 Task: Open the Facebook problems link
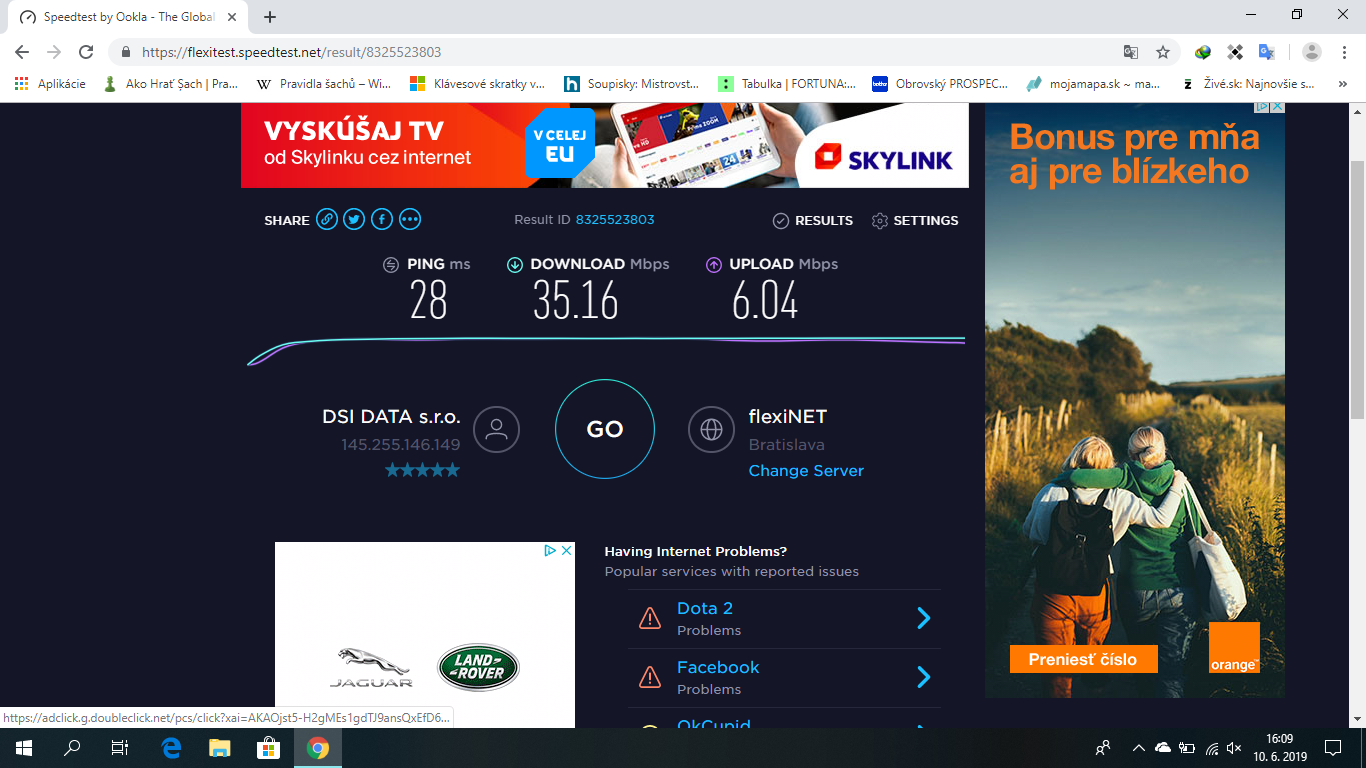[x=718, y=667]
